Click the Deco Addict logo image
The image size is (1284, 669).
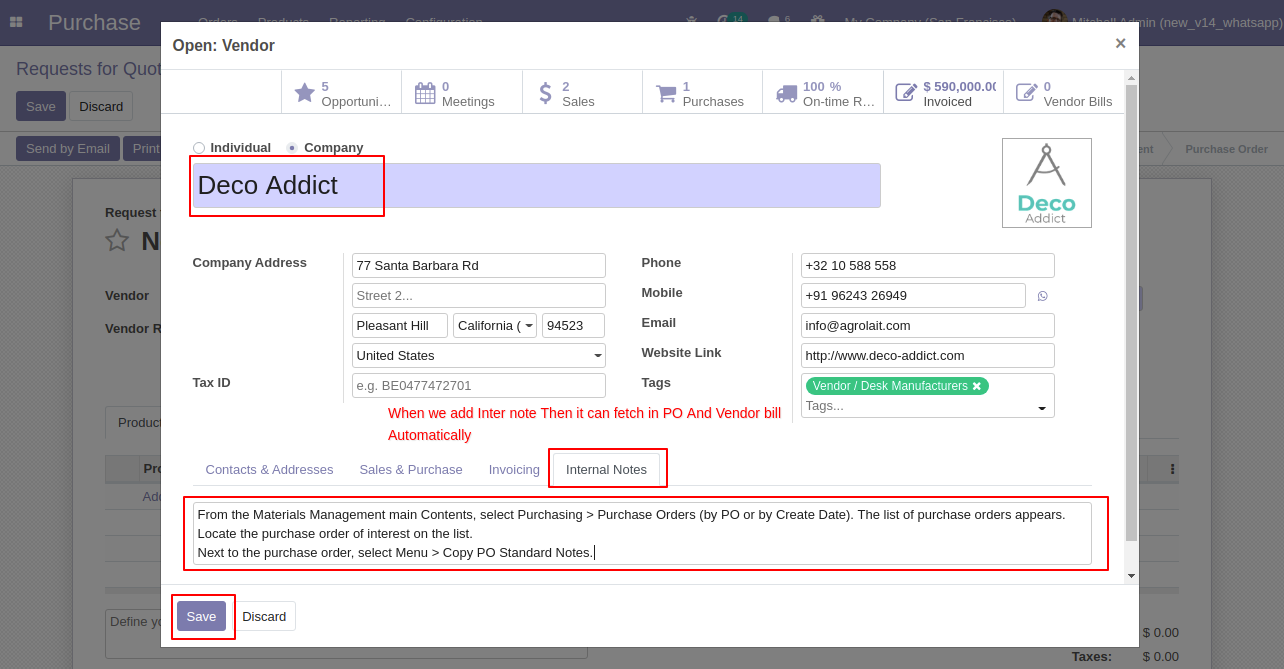point(1047,183)
